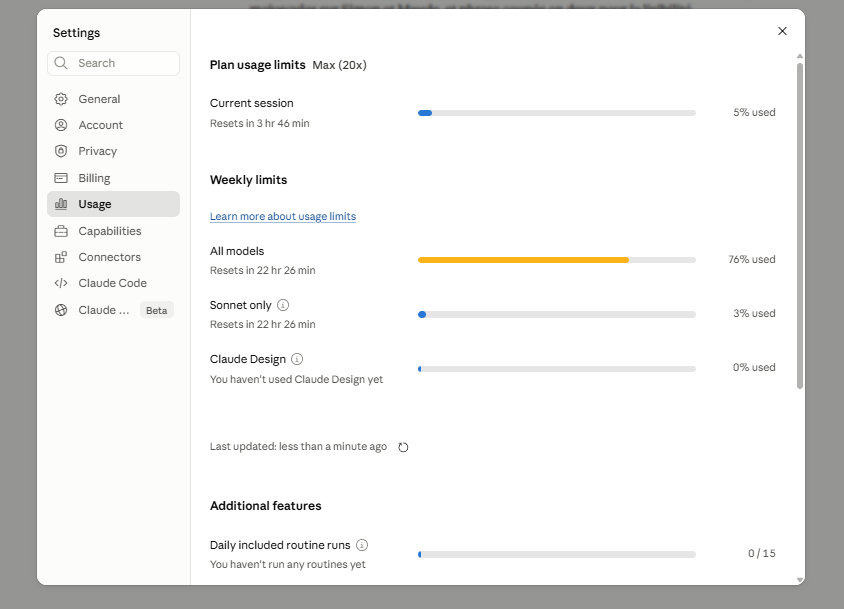The height and width of the screenshot is (609, 844).
Task: Open the Account settings section
Action: point(114,125)
